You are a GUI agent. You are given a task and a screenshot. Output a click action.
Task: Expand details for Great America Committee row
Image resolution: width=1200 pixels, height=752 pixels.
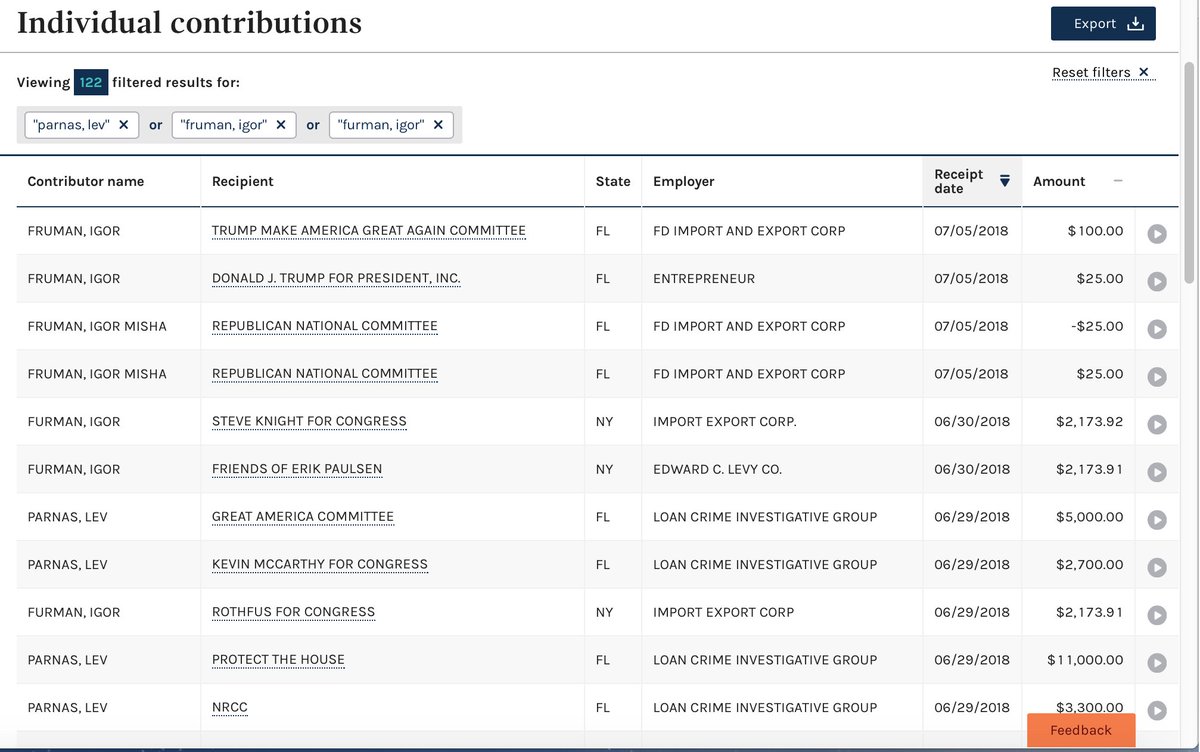(x=1157, y=520)
